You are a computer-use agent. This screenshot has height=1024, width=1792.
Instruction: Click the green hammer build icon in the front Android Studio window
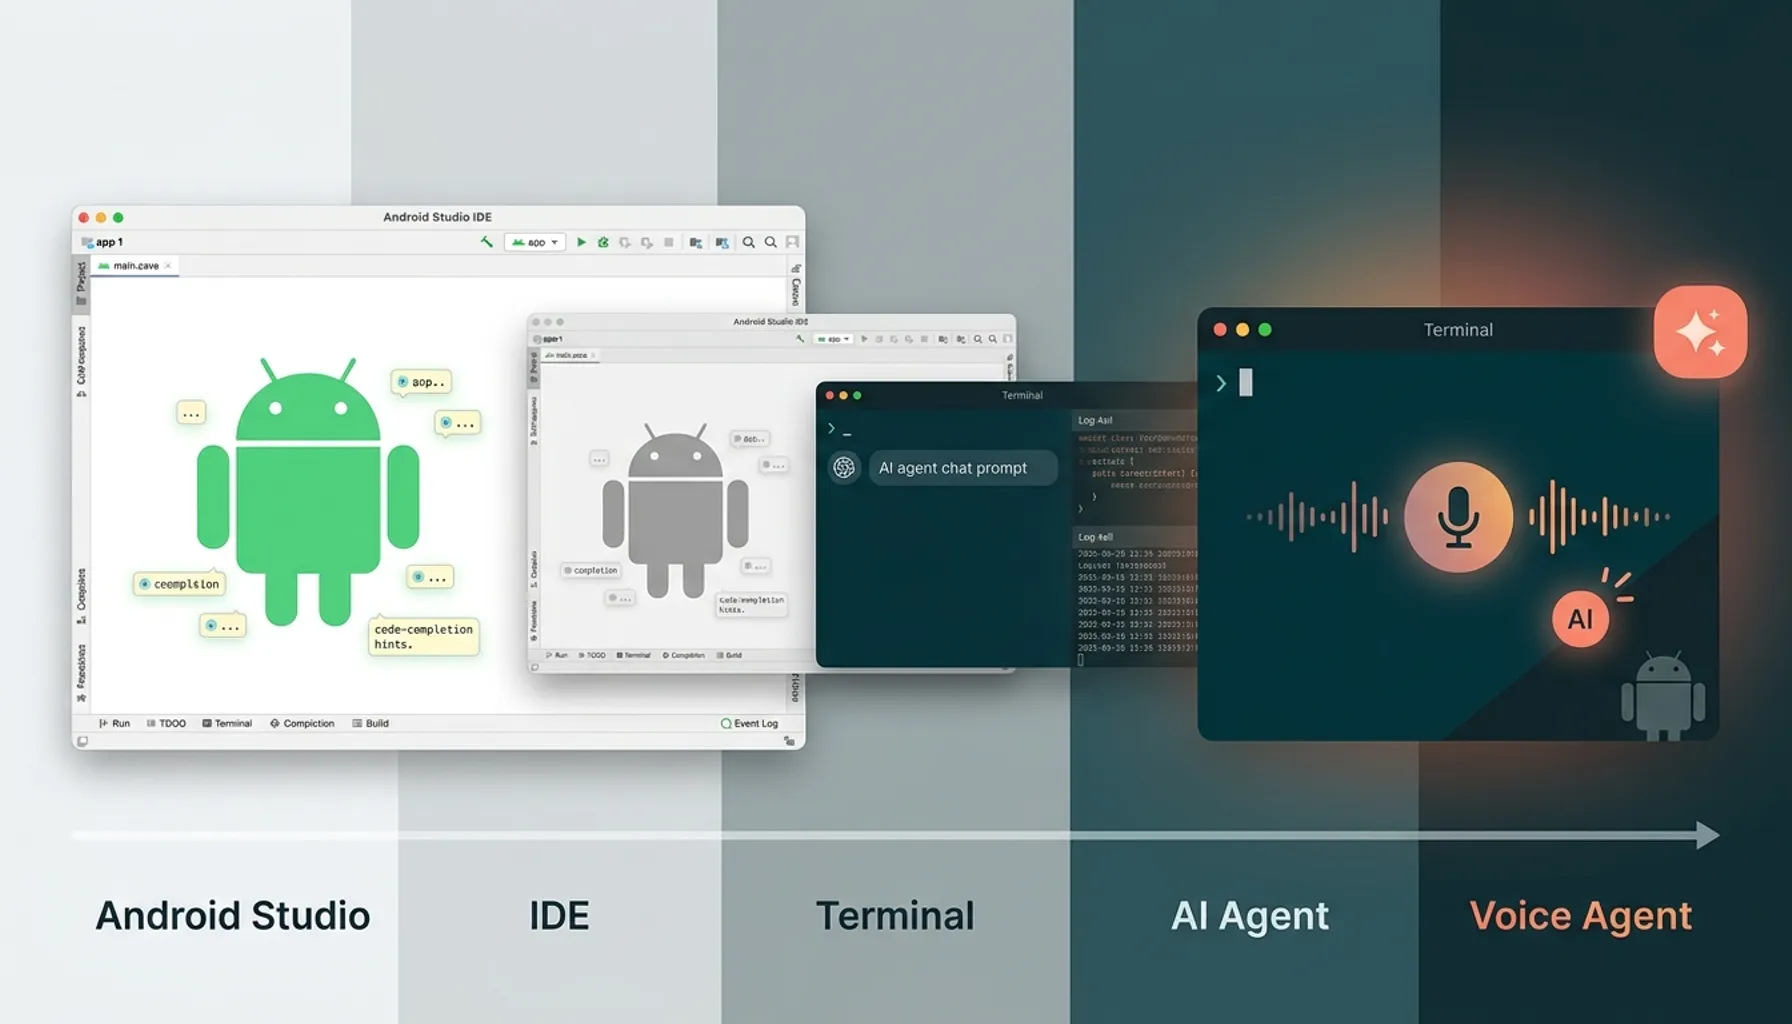(x=487, y=242)
